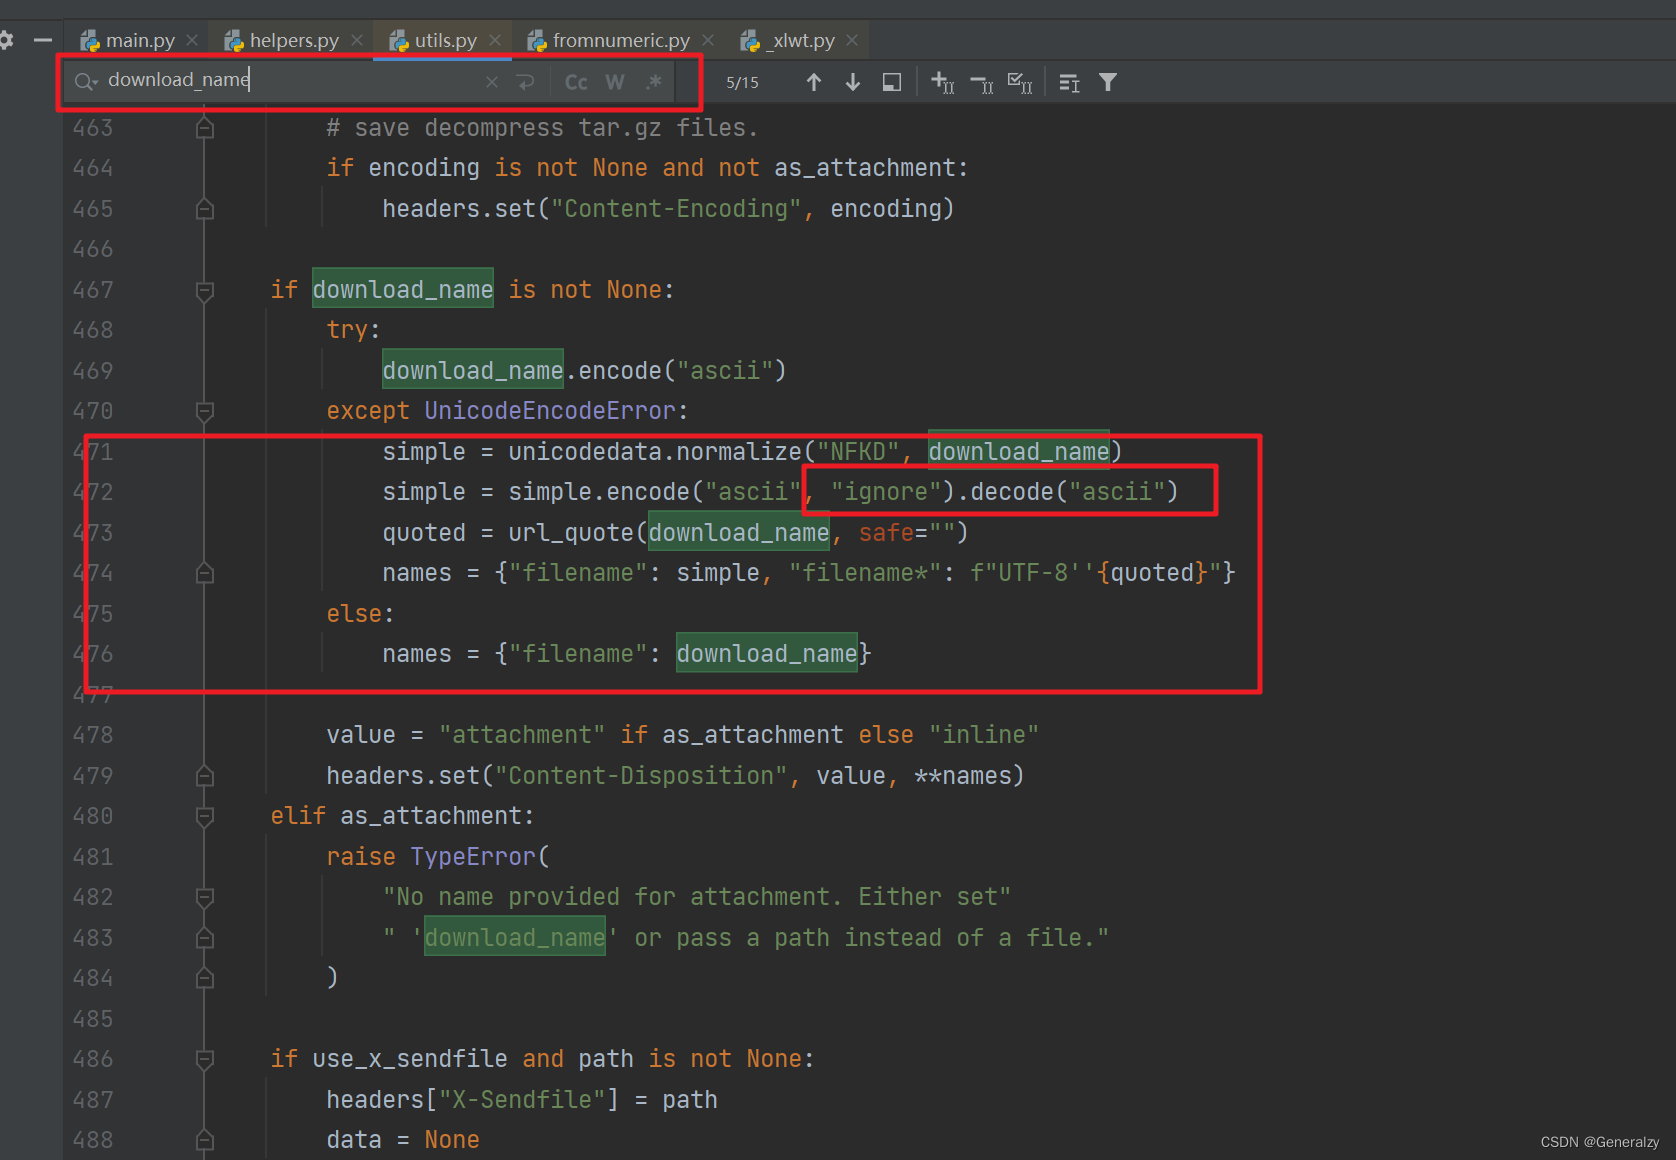
Task: Add selection for next occurrence
Action: [x=942, y=82]
